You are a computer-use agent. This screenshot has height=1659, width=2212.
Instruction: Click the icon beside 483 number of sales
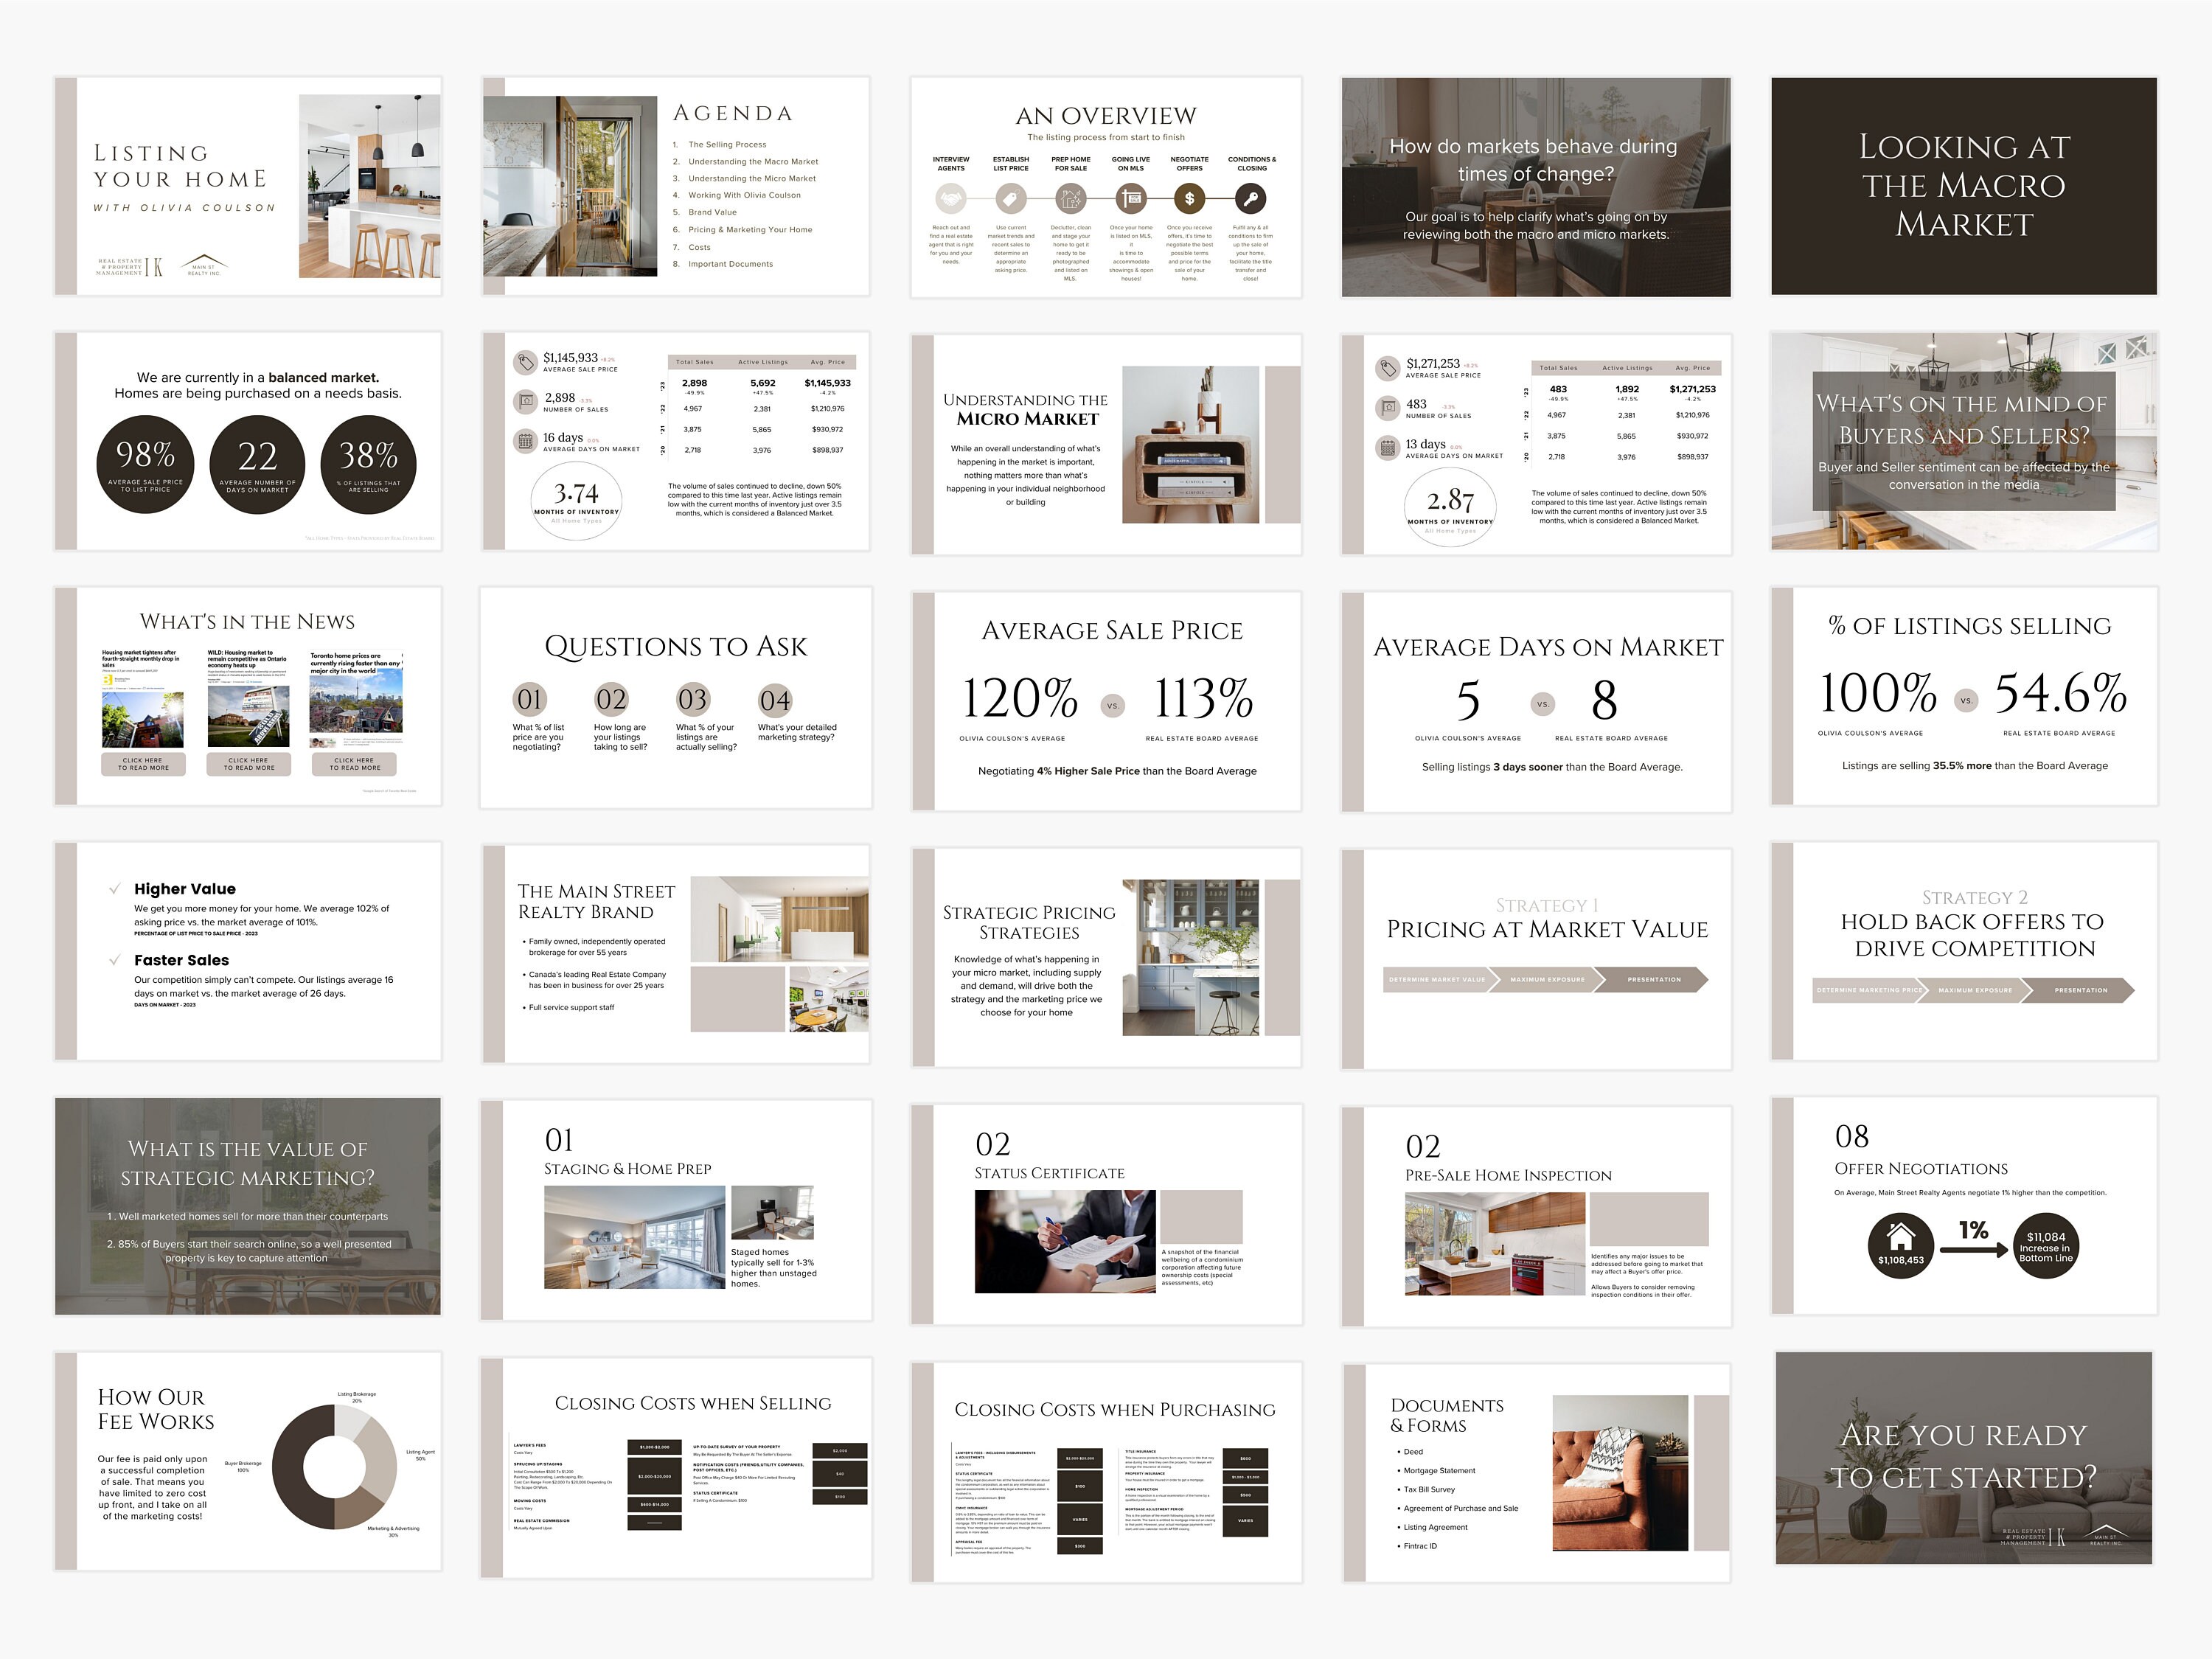point(1387,408)
